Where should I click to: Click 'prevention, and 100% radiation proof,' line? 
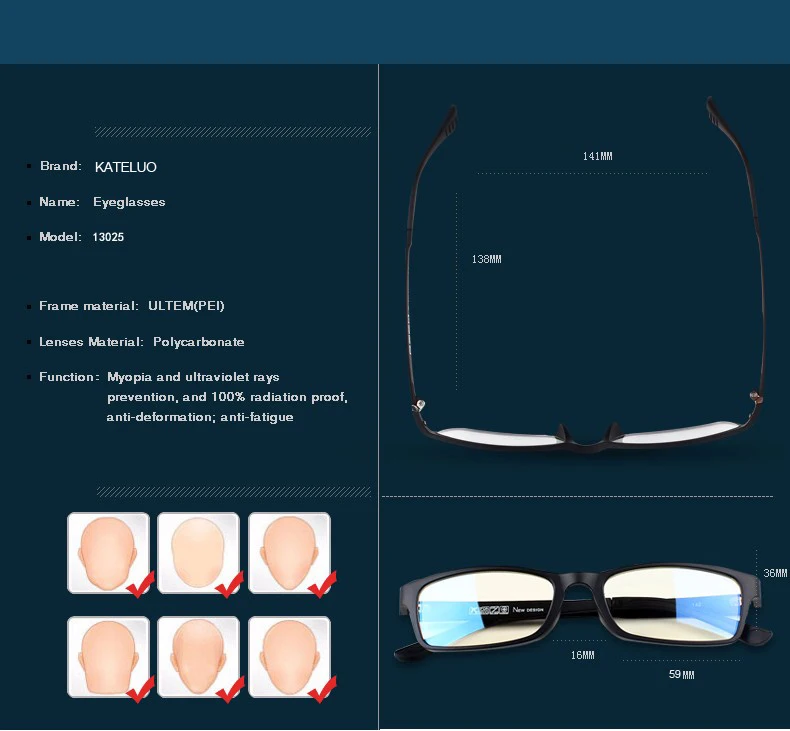point(227,397)
